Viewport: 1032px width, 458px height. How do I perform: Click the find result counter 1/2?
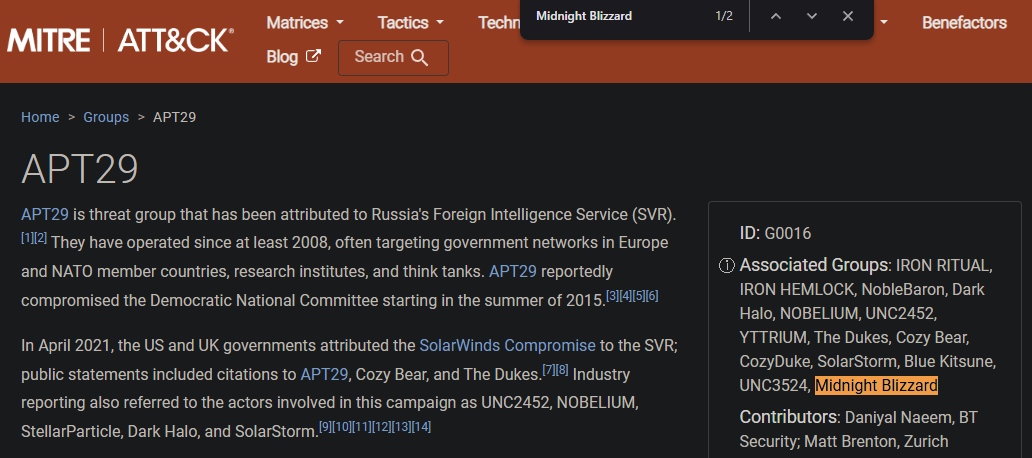pos(724,16)
